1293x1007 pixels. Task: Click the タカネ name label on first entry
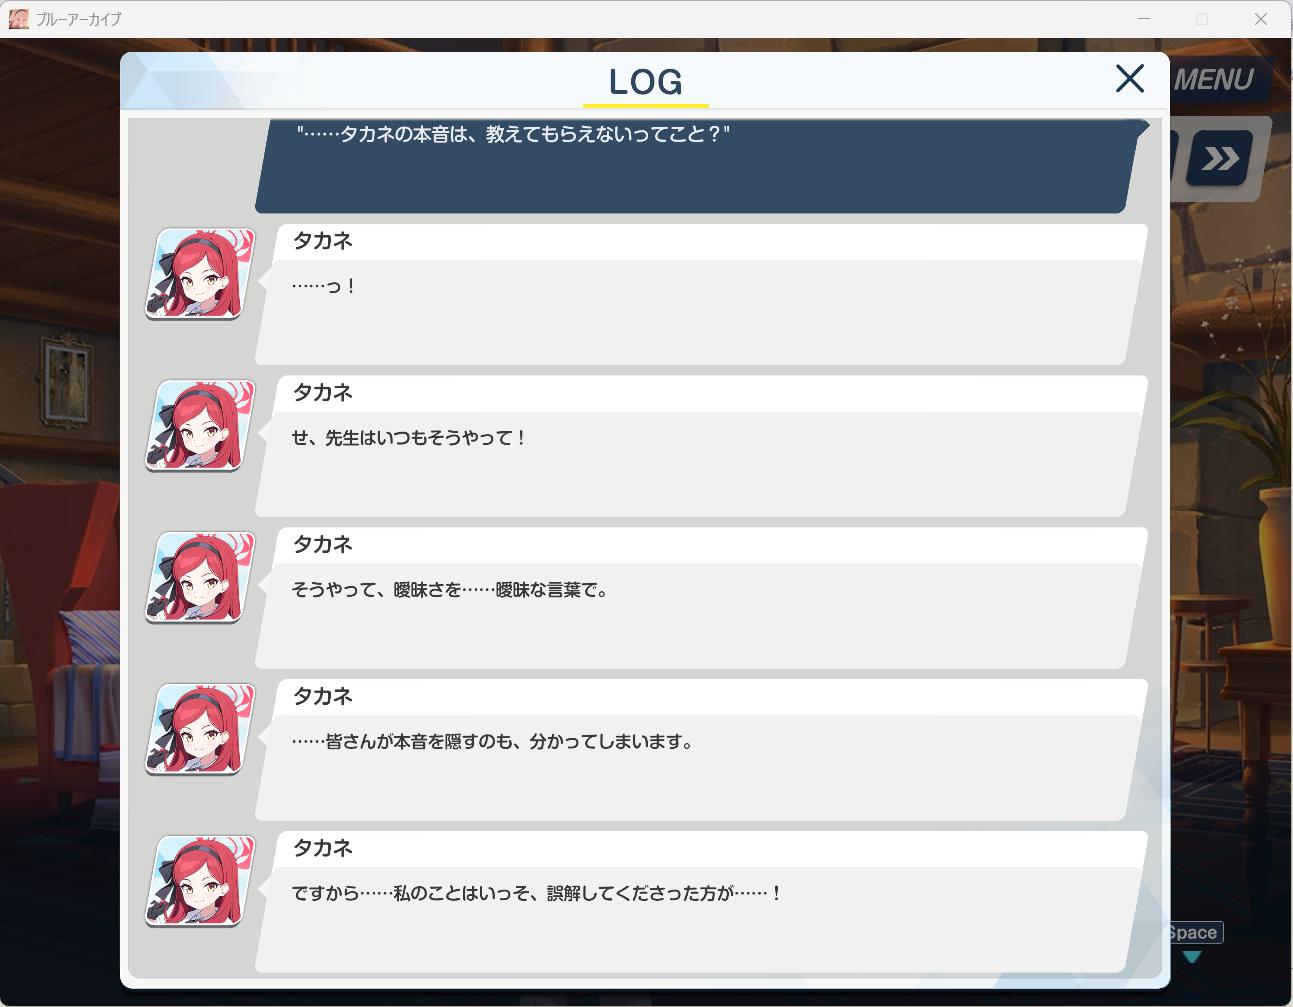322,241
